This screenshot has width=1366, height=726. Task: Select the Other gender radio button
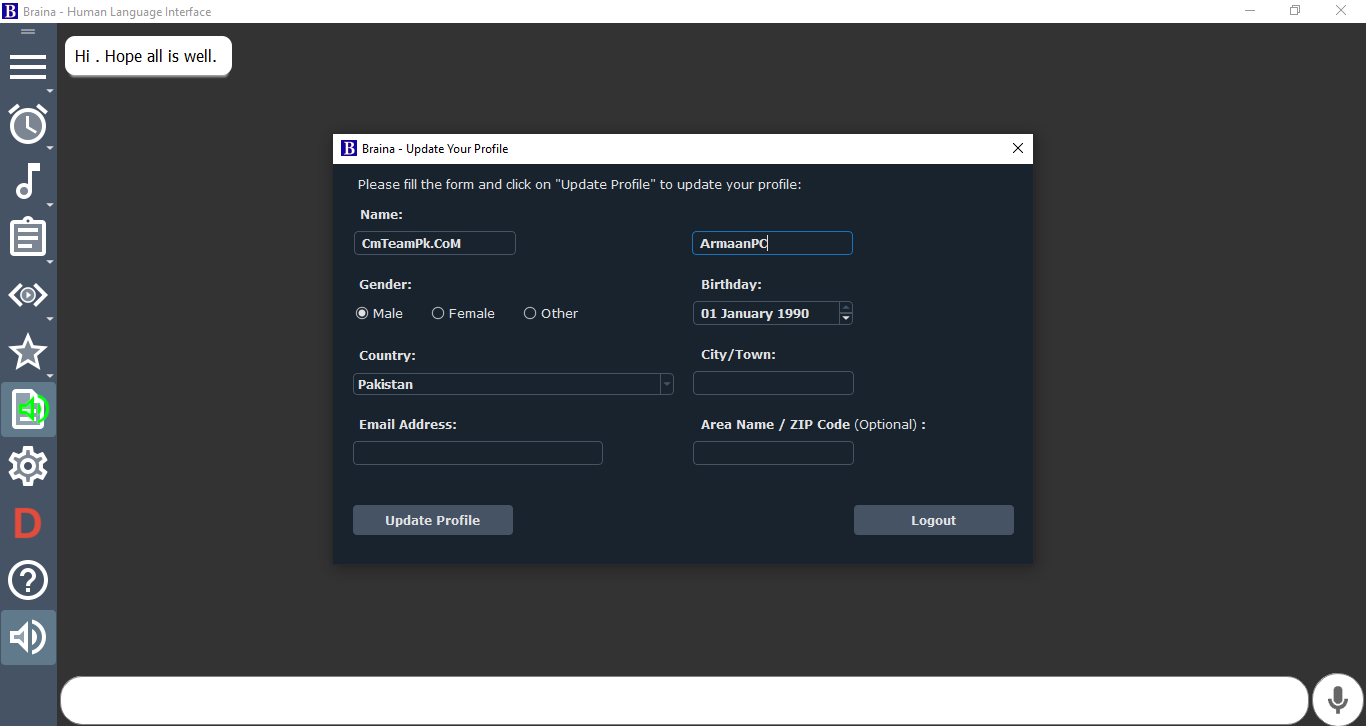tap(530, 313)
